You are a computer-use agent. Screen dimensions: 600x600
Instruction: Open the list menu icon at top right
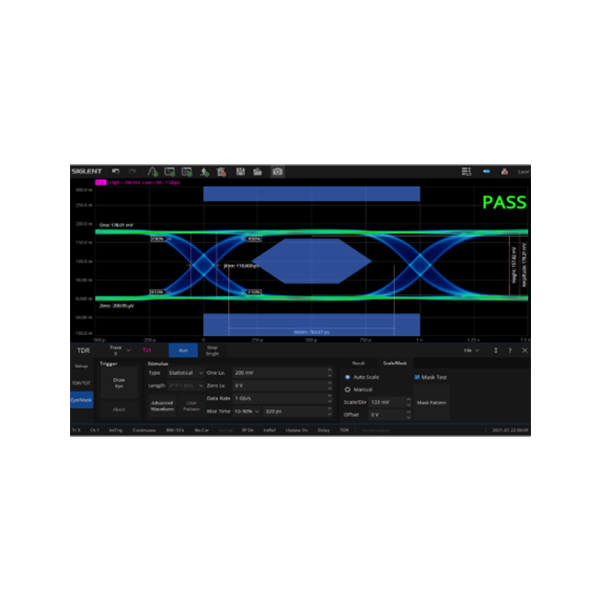coord(467,171)
